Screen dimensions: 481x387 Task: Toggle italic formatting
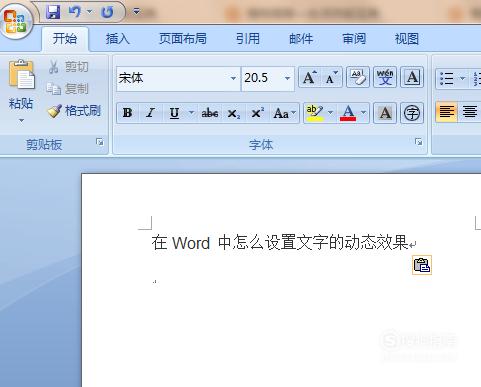151,113
